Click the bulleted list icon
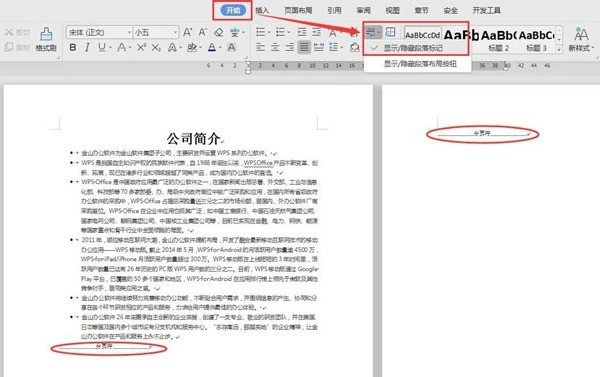This screenshot has height=377, width=600. click(261, 32)
